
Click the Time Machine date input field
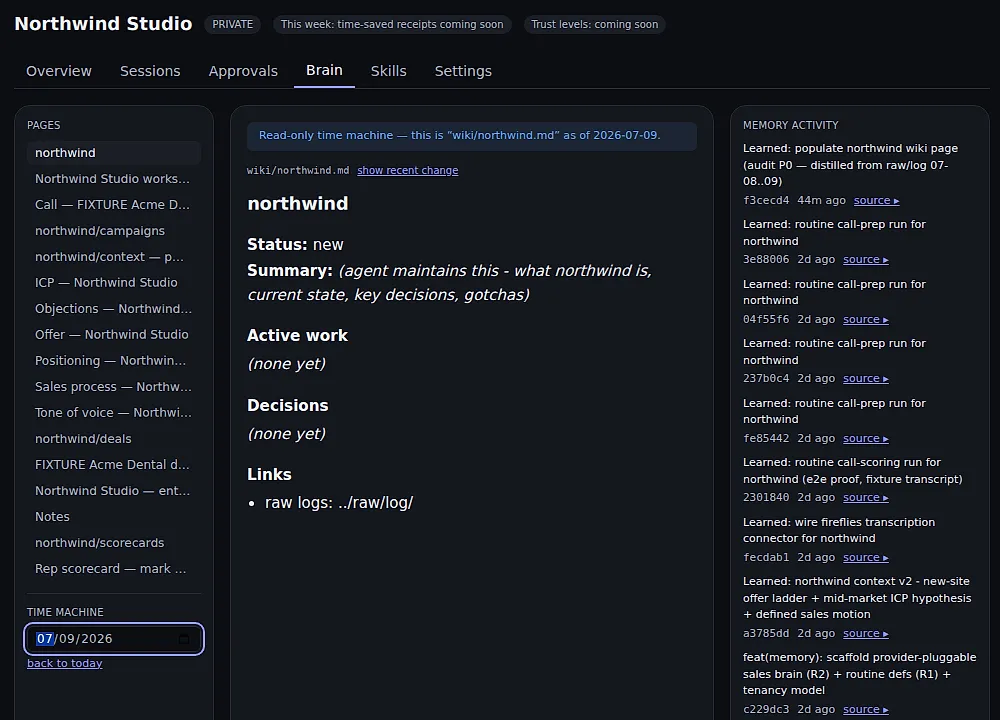coord(114,638)
